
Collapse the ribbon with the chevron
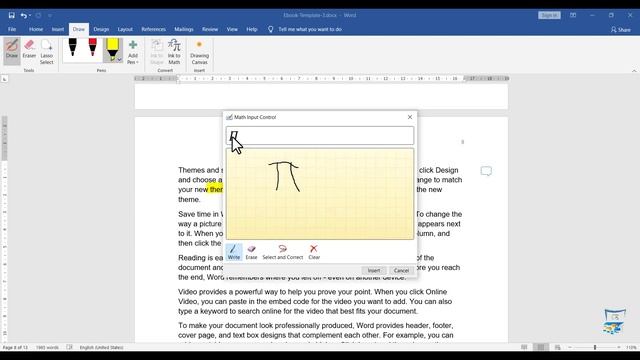(634, 71)
